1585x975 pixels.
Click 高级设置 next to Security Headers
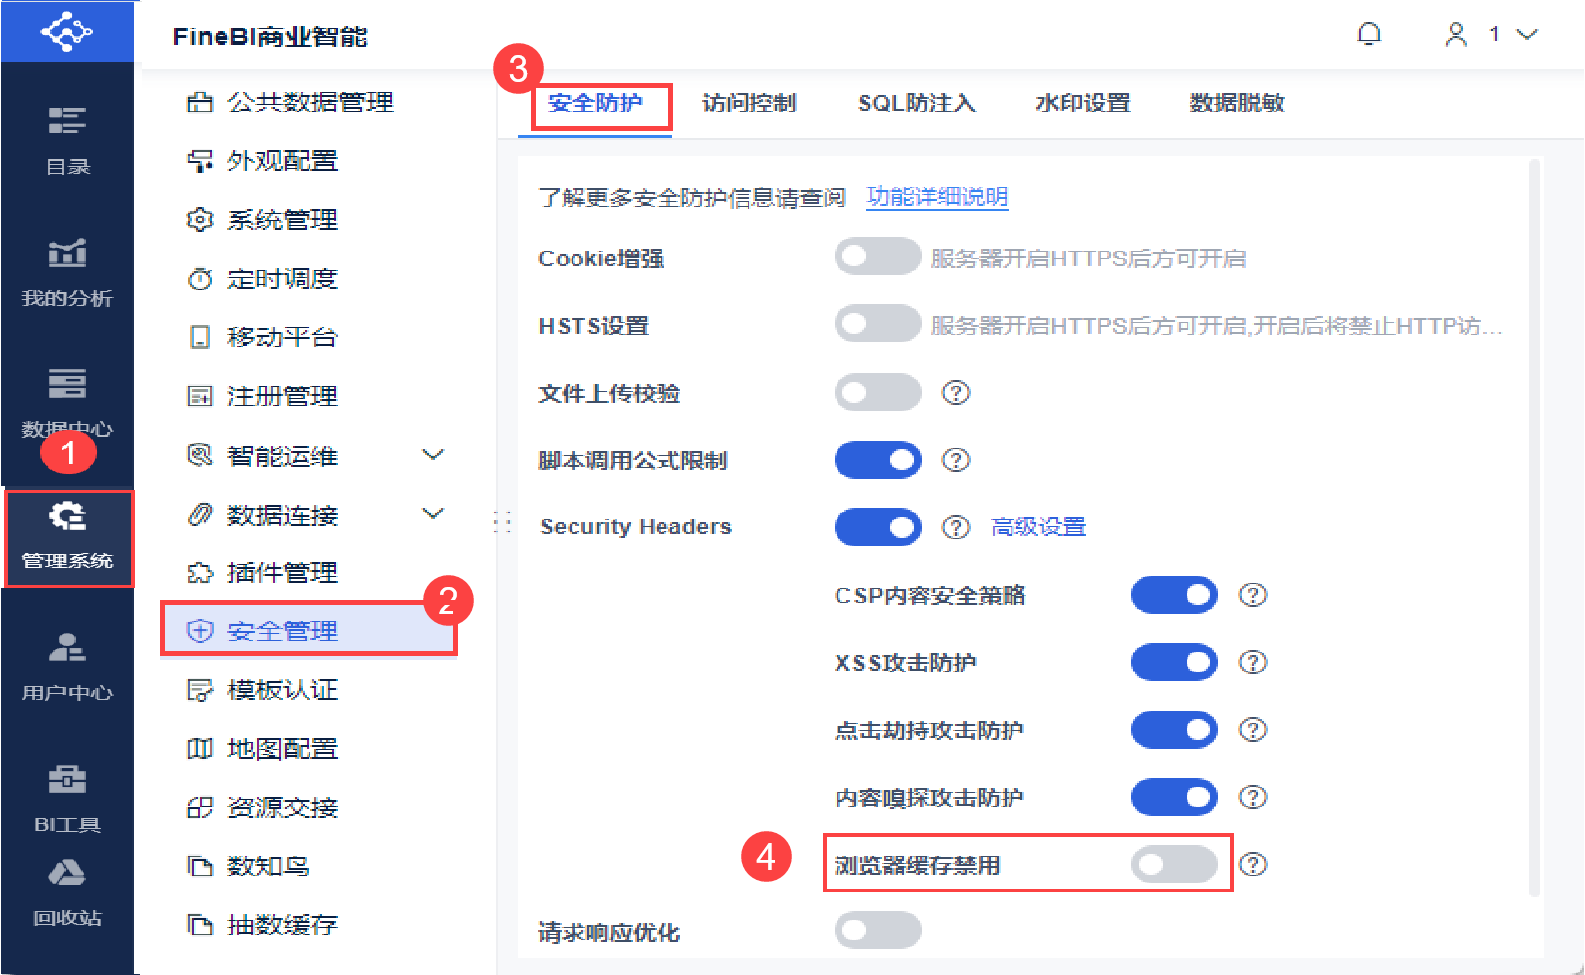point(1038,527)
